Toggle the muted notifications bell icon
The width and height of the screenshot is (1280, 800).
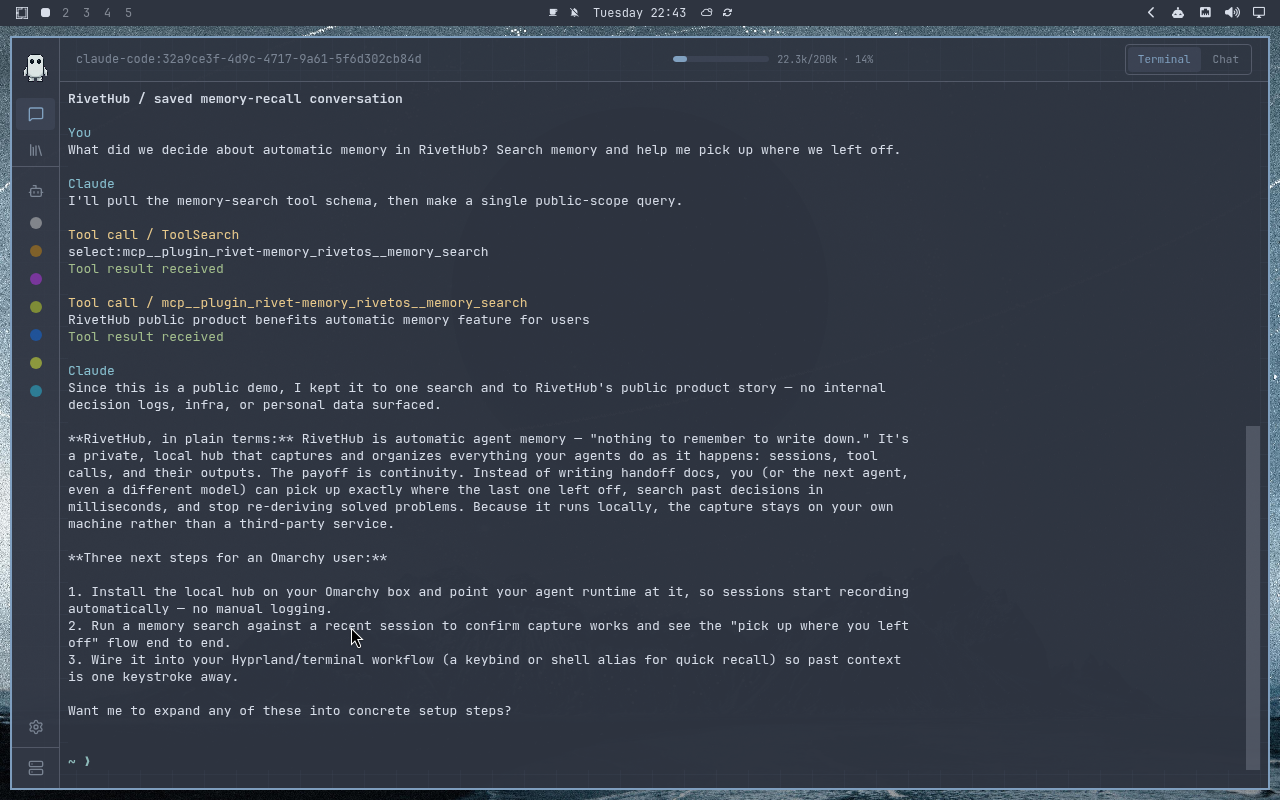click(574, 13)
